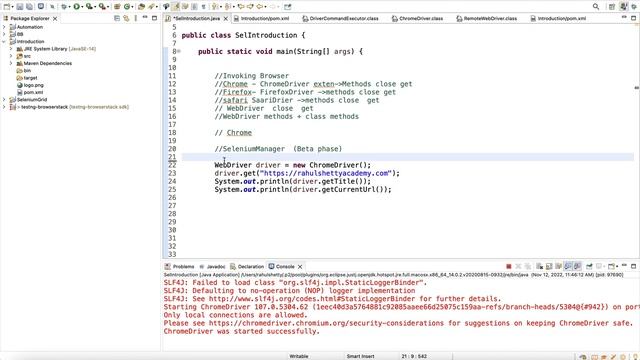Image resolution: width=640 pixels, height=360 pixels.
Task: Expand JRE System Library node
Action: tap(11, 49)
